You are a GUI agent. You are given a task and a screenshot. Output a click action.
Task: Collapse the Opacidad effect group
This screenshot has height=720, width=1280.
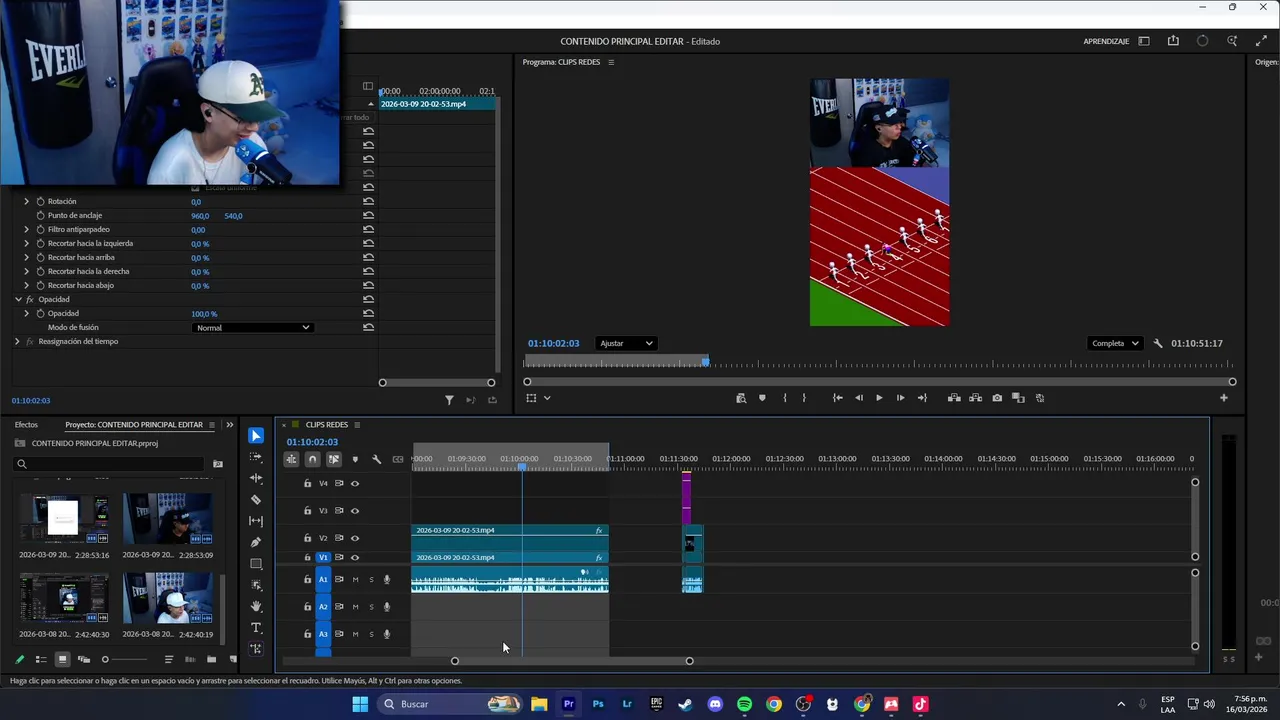pyautogui.click(x=18, y=299)
